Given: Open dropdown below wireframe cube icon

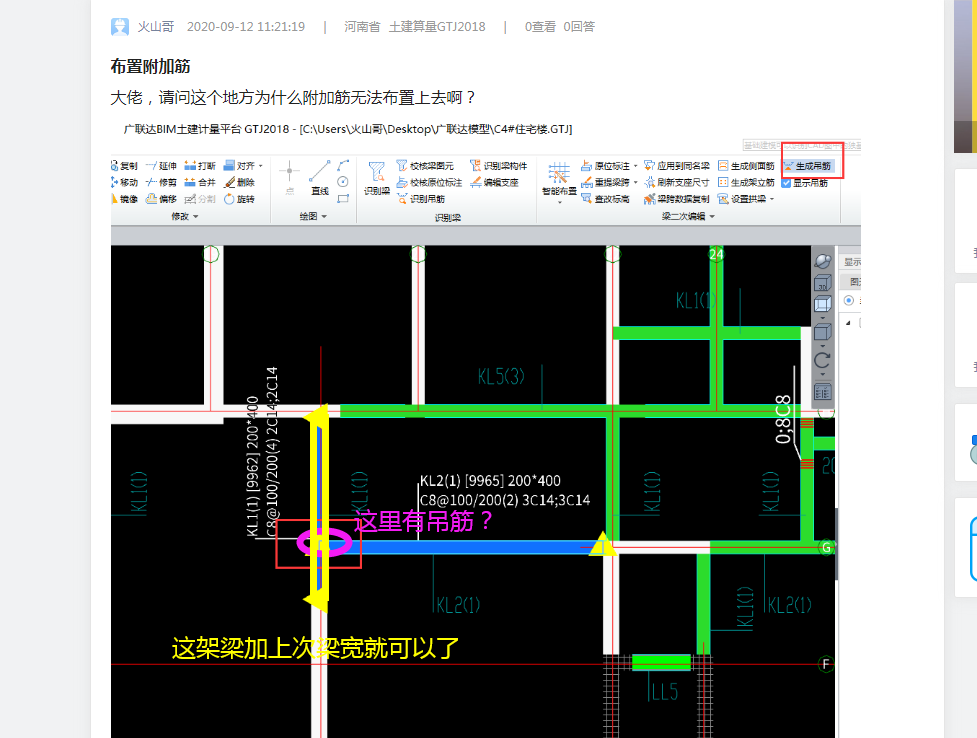Looking at the screenshot, I should click(822, 317).
